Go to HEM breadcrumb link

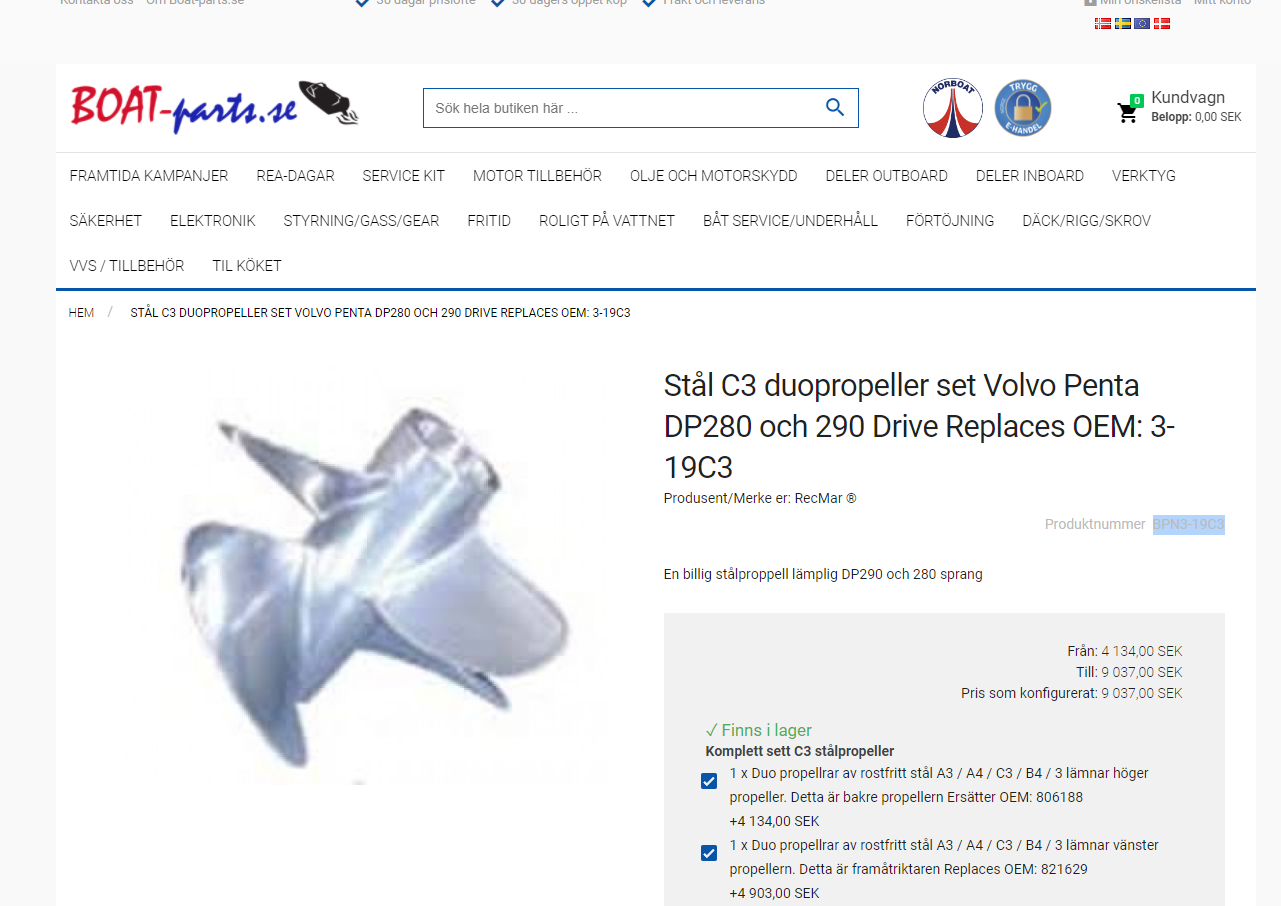pyautogui.click(x=81, y=313)
